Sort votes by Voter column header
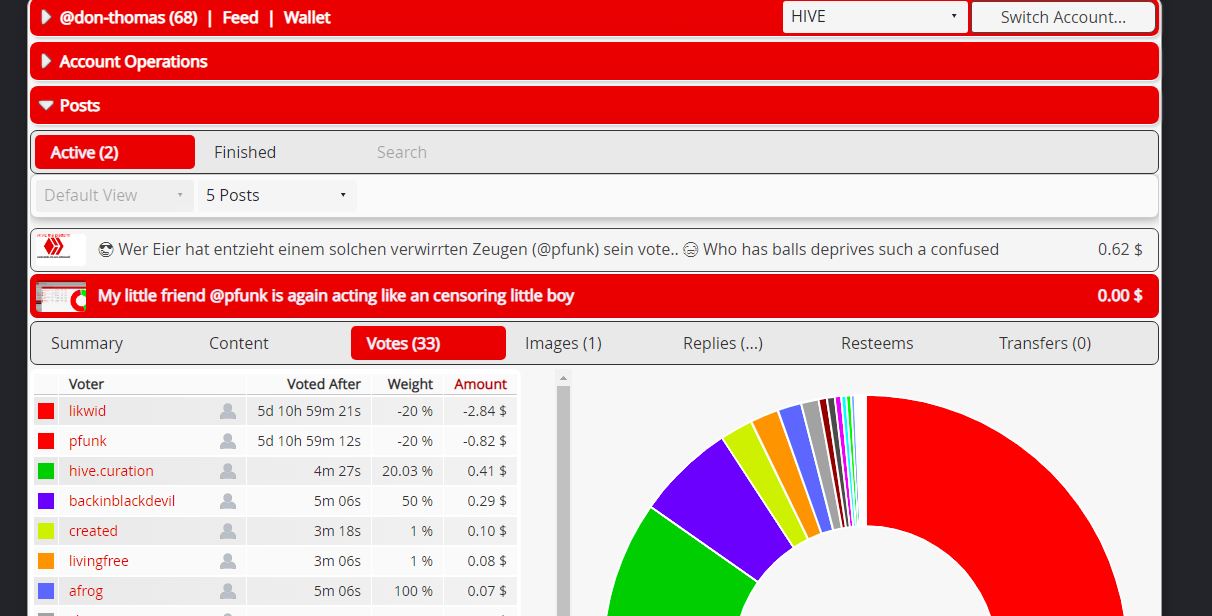Viewport: 1212px width, 616px height. click(86, 384)
